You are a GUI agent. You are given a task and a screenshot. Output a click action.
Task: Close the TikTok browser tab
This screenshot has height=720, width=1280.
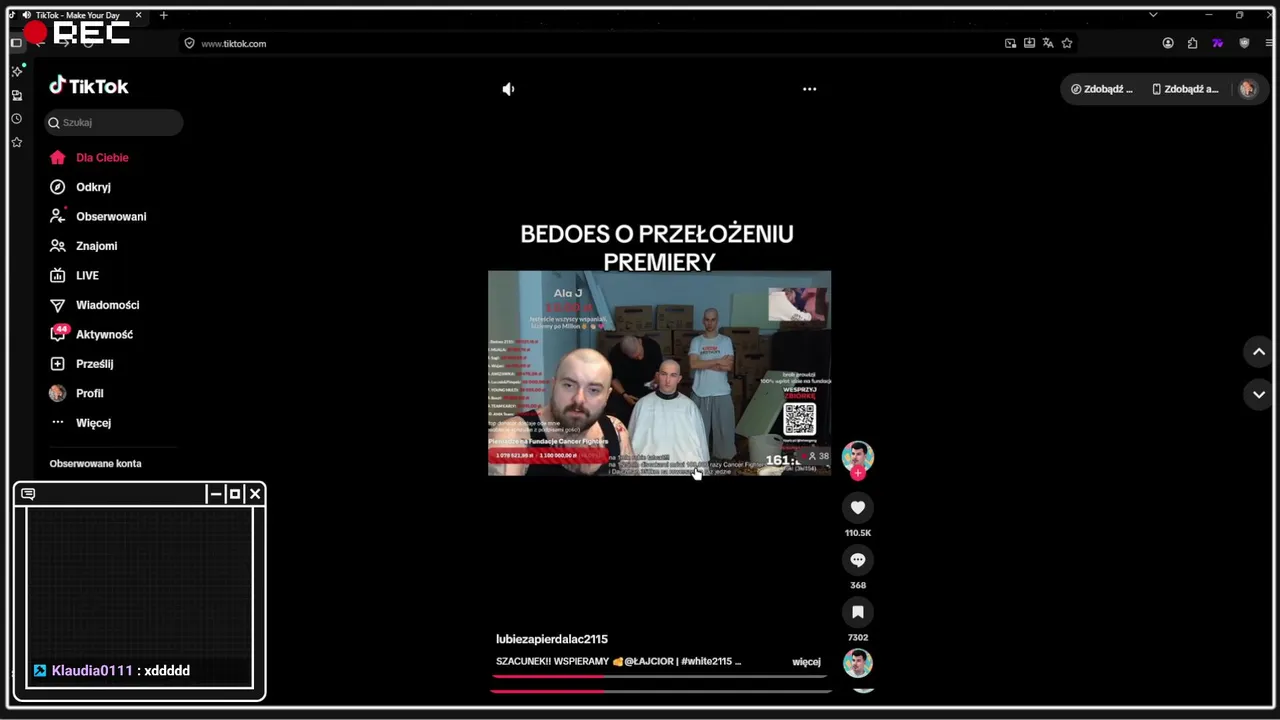[x=139, y=15]
